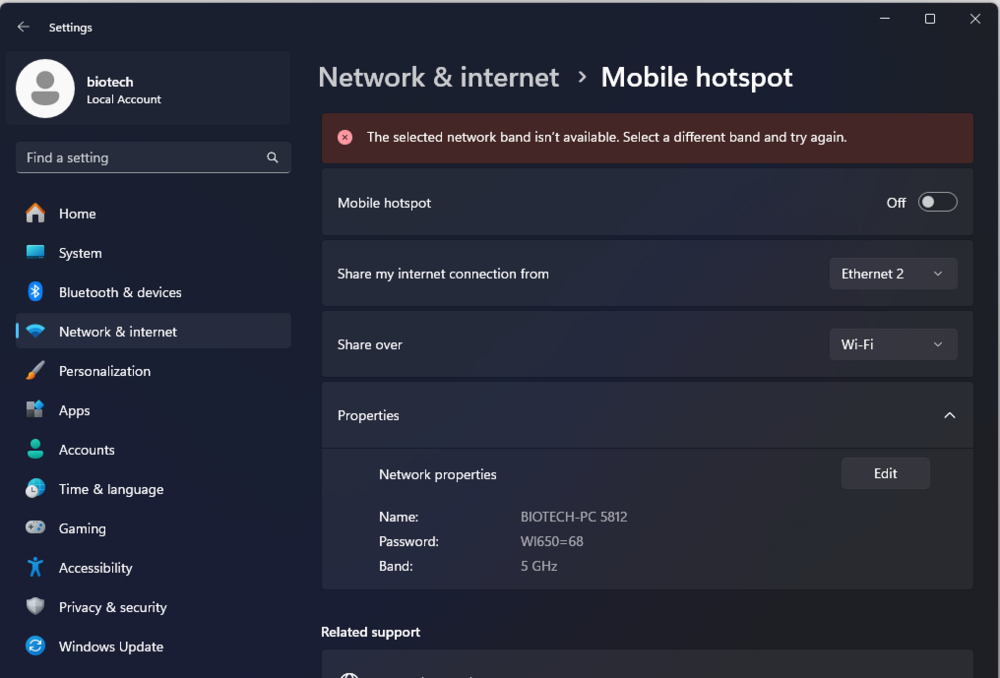Viewport: 1000px width, 678px height.
Task: Open the Ethernet 2 connection dropdown
Action: [893, 274]
